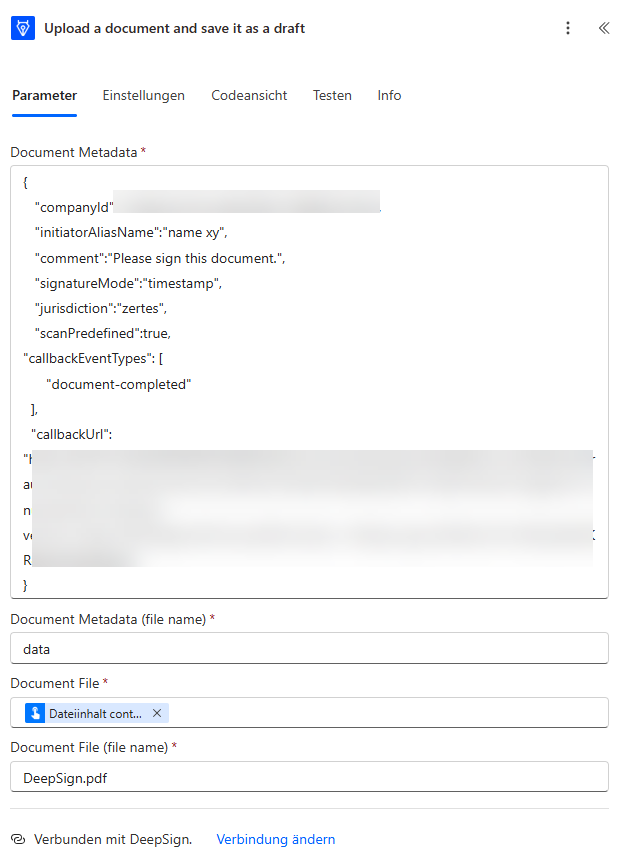Collapse the panel with the double chevron
This screenshot has width=617, height=859.
(x=604, y=28)
